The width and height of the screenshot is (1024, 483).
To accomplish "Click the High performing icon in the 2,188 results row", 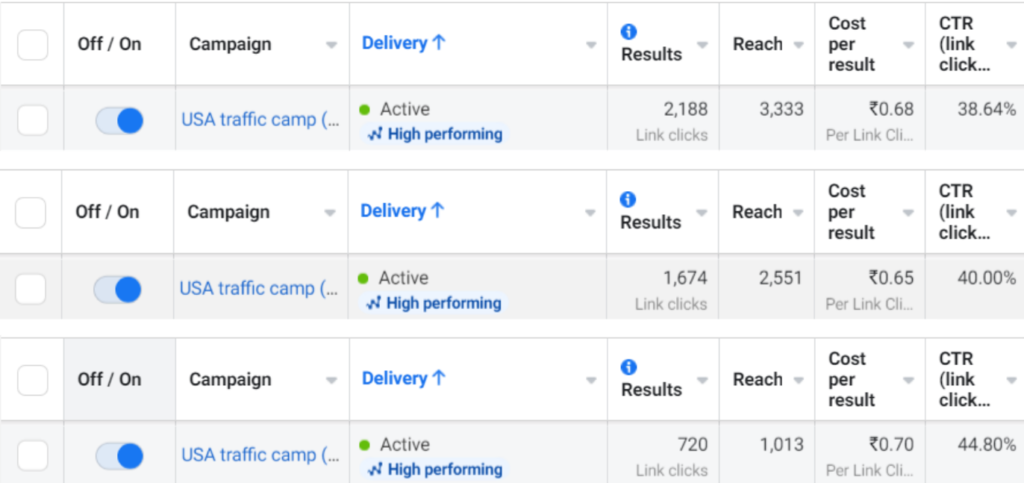I will point(375,134).
